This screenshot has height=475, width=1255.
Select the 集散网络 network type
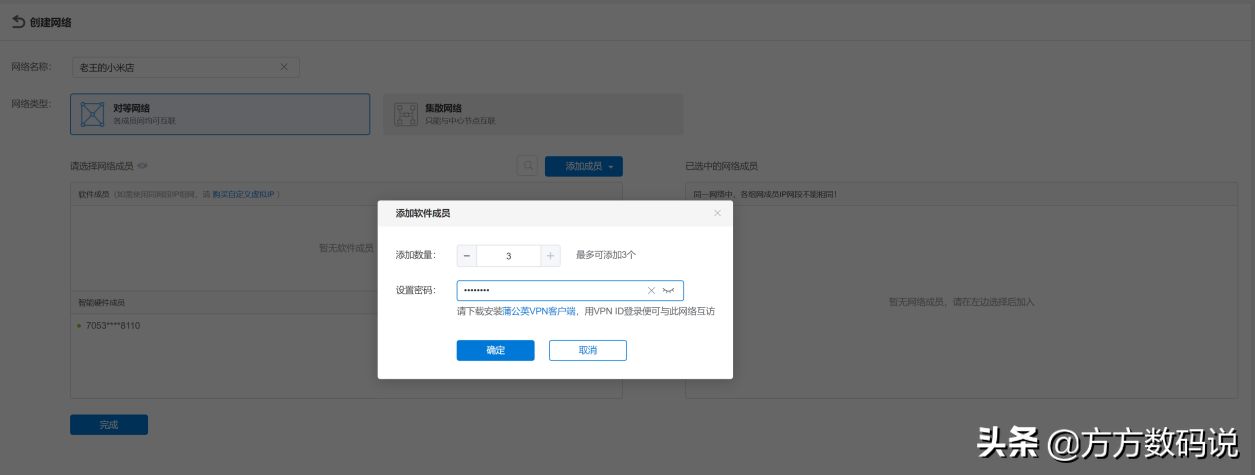pos(526,114)
